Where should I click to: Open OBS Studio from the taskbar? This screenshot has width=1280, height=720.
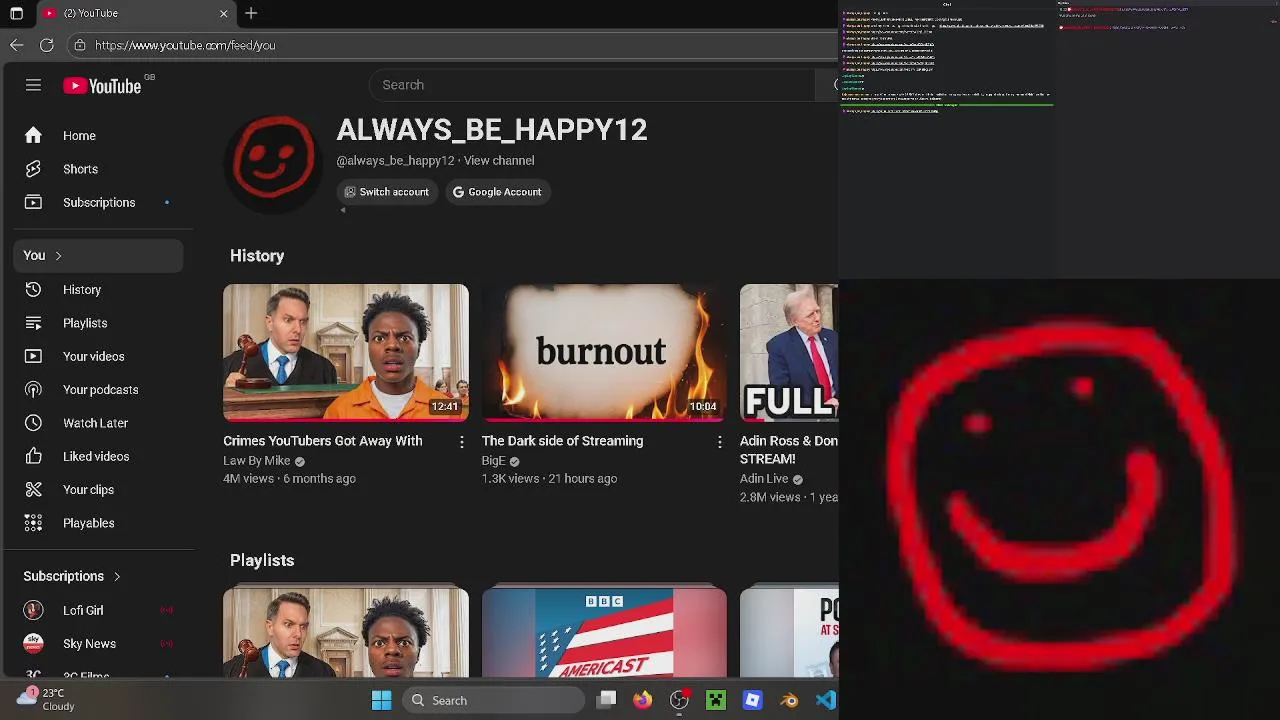[x=679, y=701]
